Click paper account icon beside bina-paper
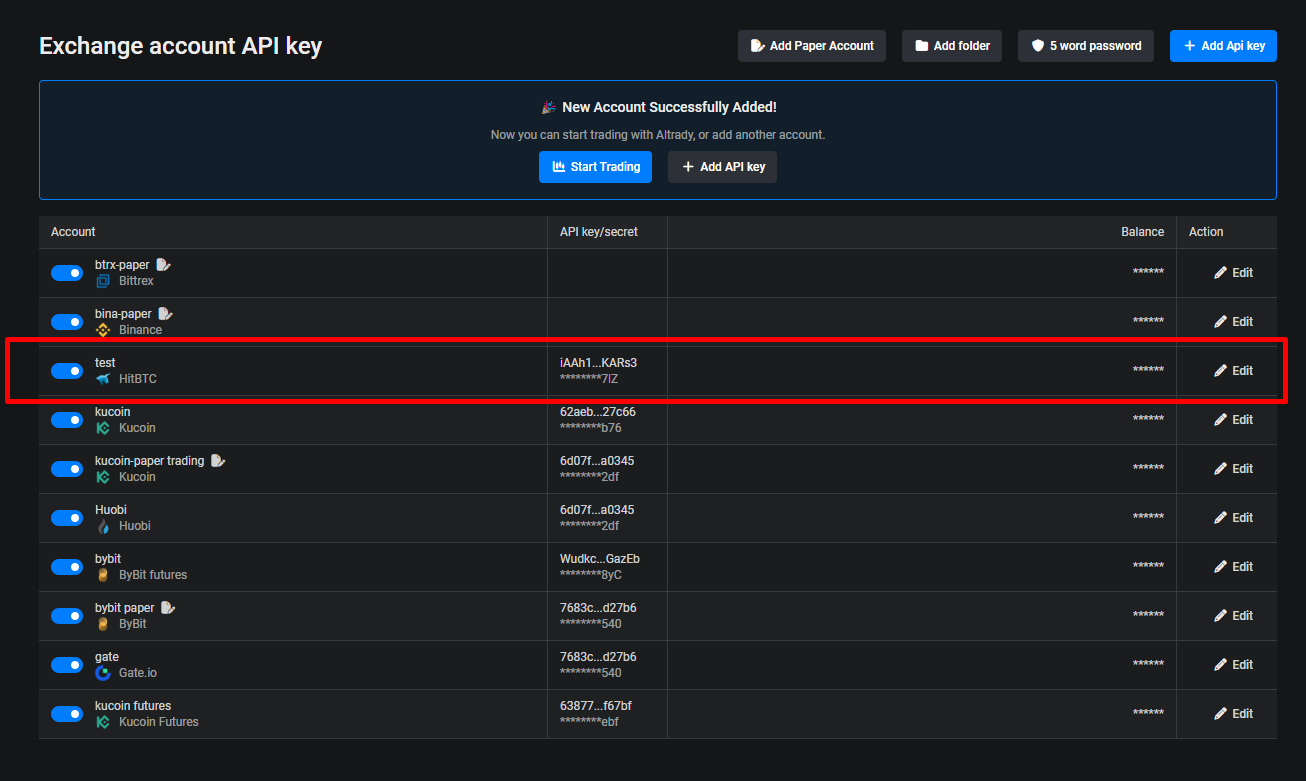 165,314
